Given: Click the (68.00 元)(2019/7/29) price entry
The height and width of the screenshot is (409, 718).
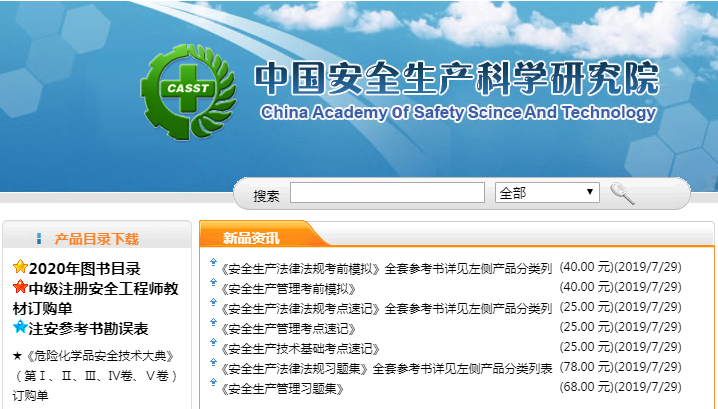Looking at the screenshot, I should (620, 387).
